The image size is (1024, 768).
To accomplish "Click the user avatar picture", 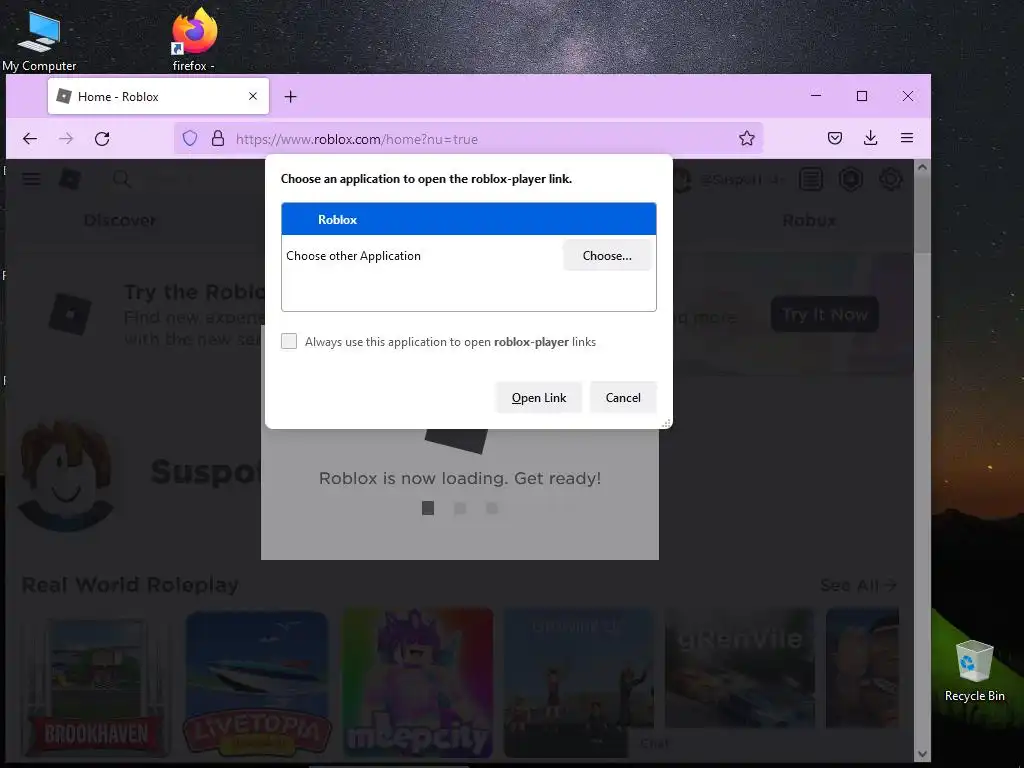I will (x=67, y=475).
